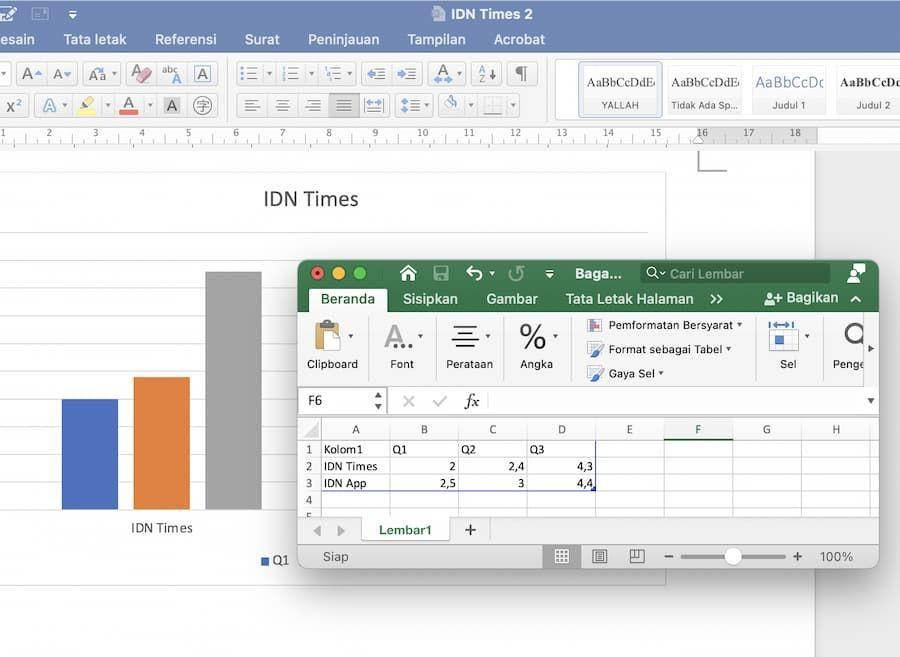Decrease the paragraph indent in Word

click(376, 74)
